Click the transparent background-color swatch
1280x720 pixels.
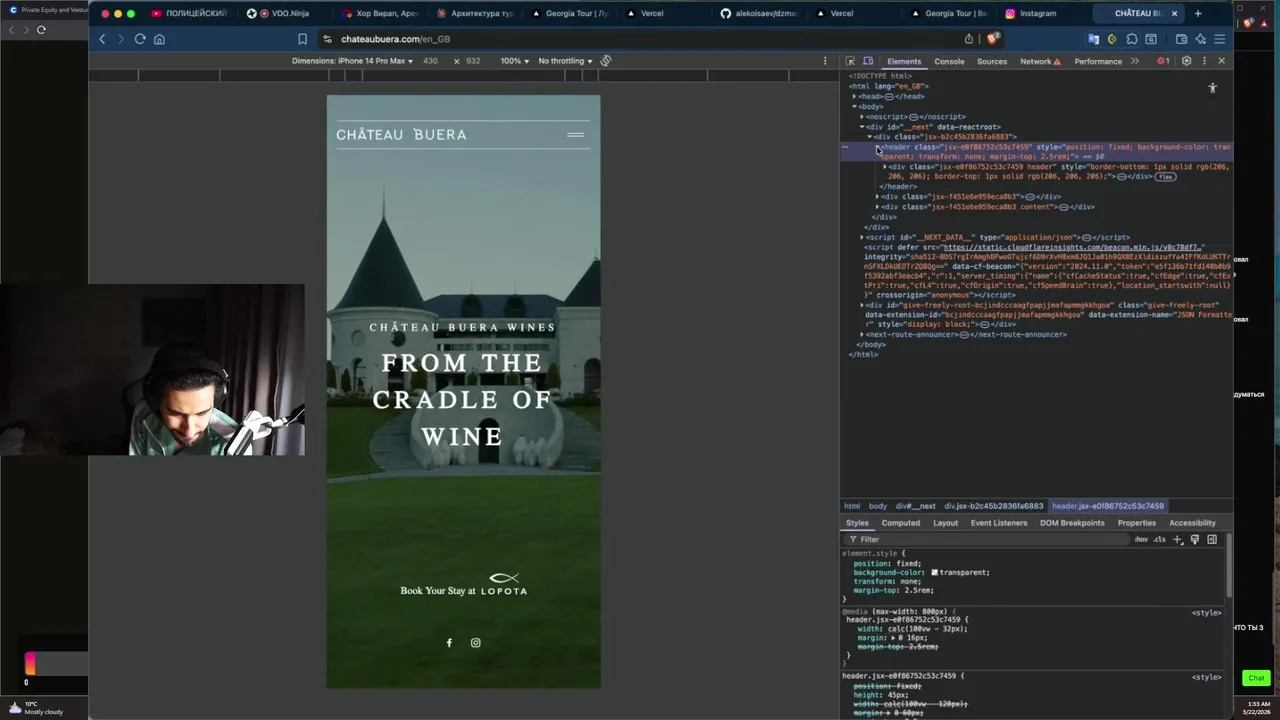(934, 573)
